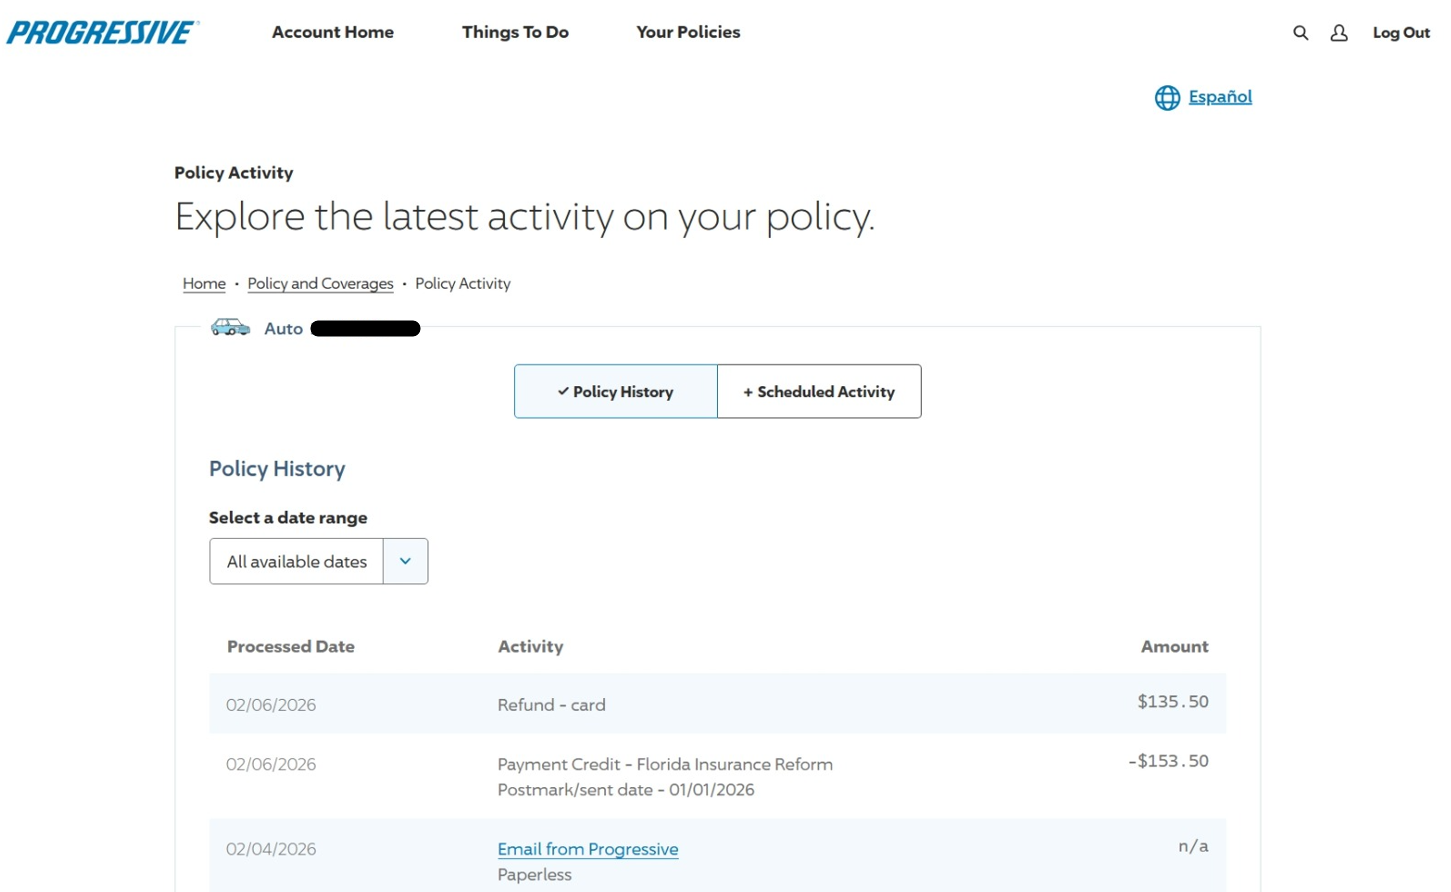
Task: Open Things To Do menu
Action: pyautogui.click(x=515, y=32)
